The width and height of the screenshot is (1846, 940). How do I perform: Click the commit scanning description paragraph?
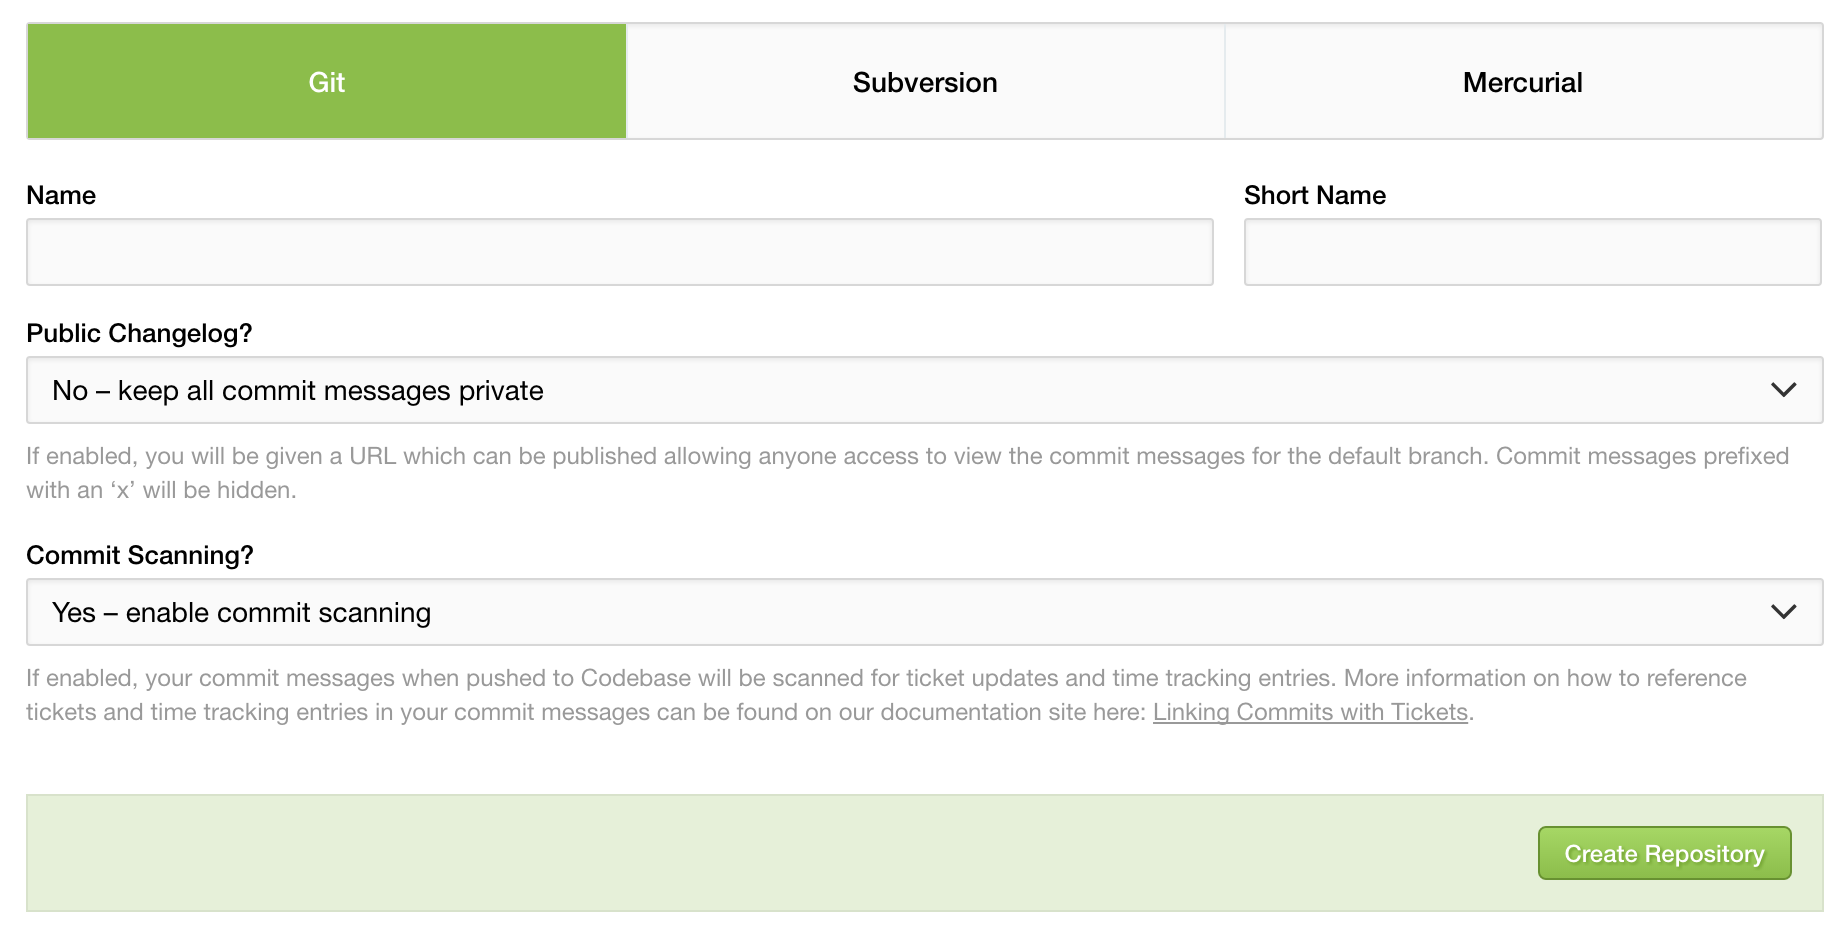click(887, 695)
